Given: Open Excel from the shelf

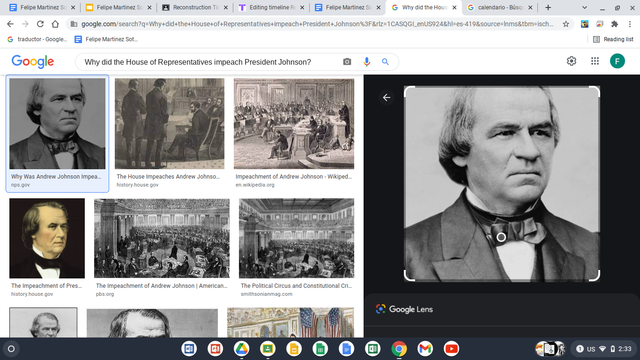Looking at the screenshot, I should coord(372,349).
